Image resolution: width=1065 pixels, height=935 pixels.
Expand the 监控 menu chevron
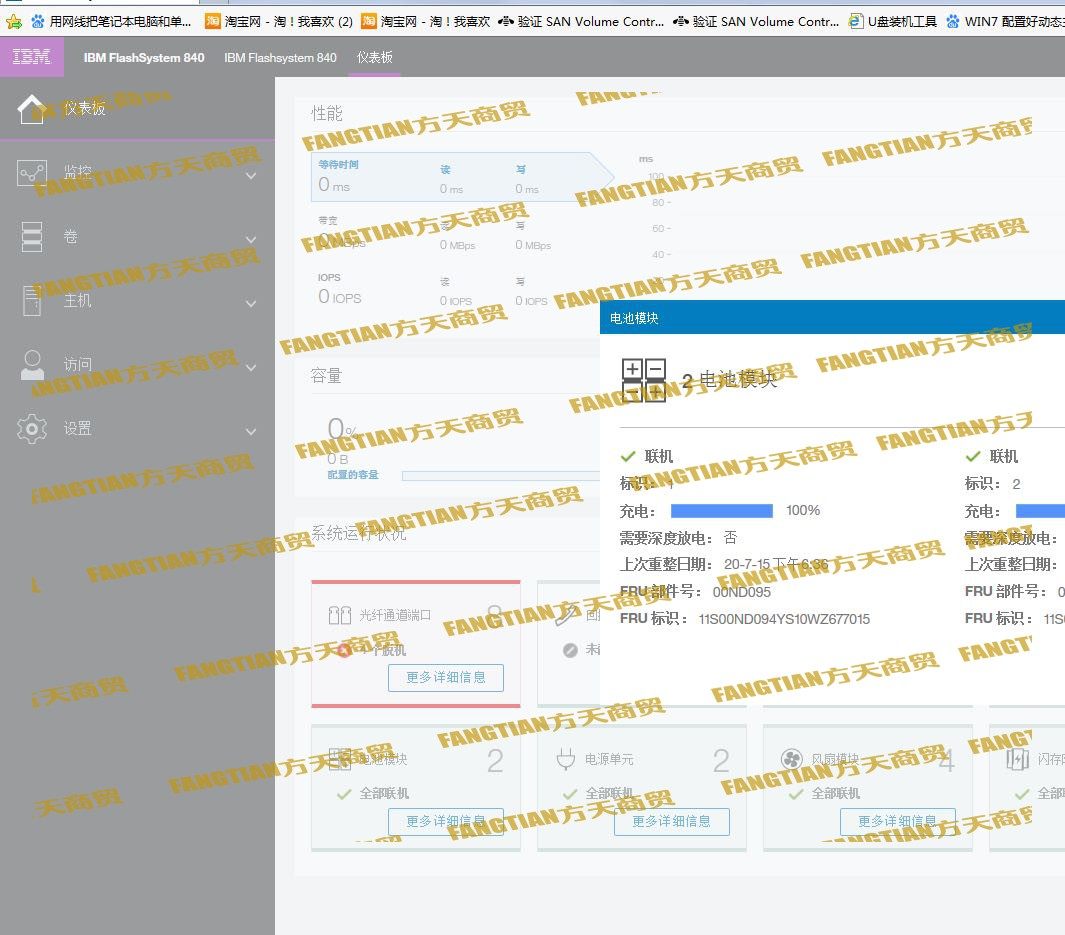click(251, 176)
